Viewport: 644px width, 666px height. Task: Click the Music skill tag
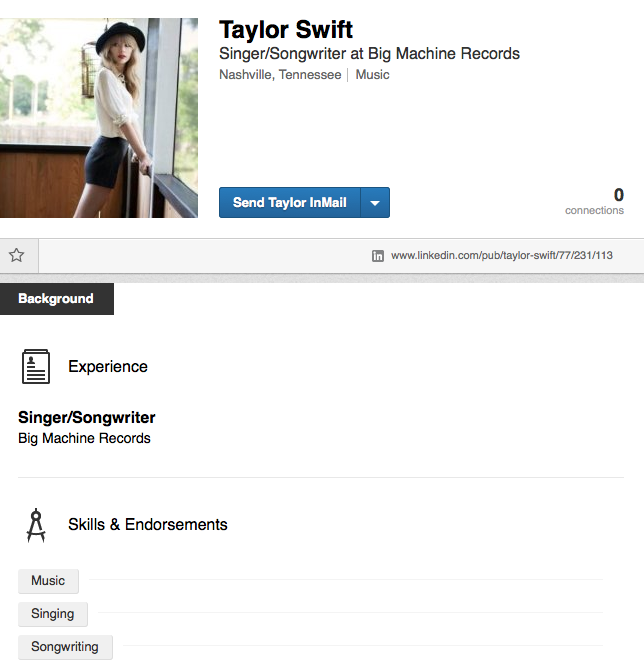click(x=48, y=581)
